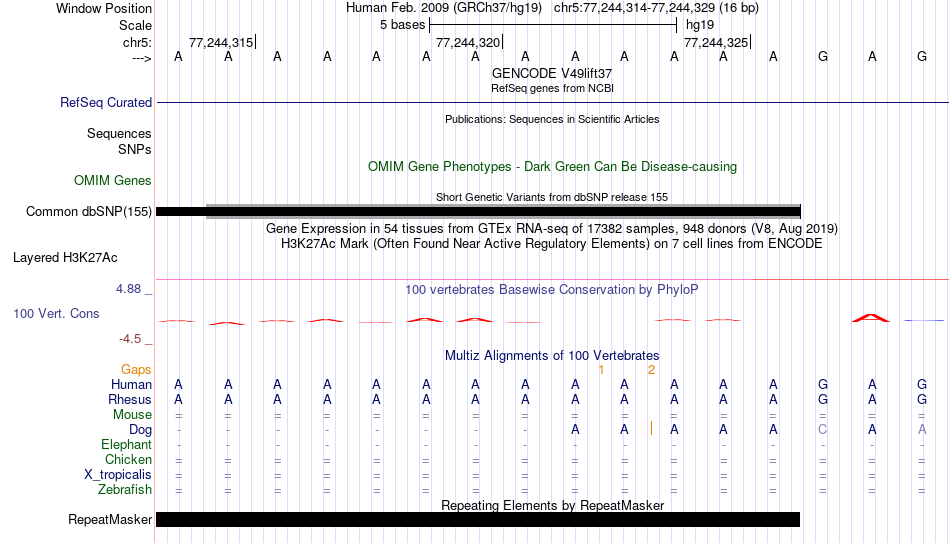Open the OMIM Genes track label
The width and height of the screenshot is (950, 543).
(x=112, y=181)
